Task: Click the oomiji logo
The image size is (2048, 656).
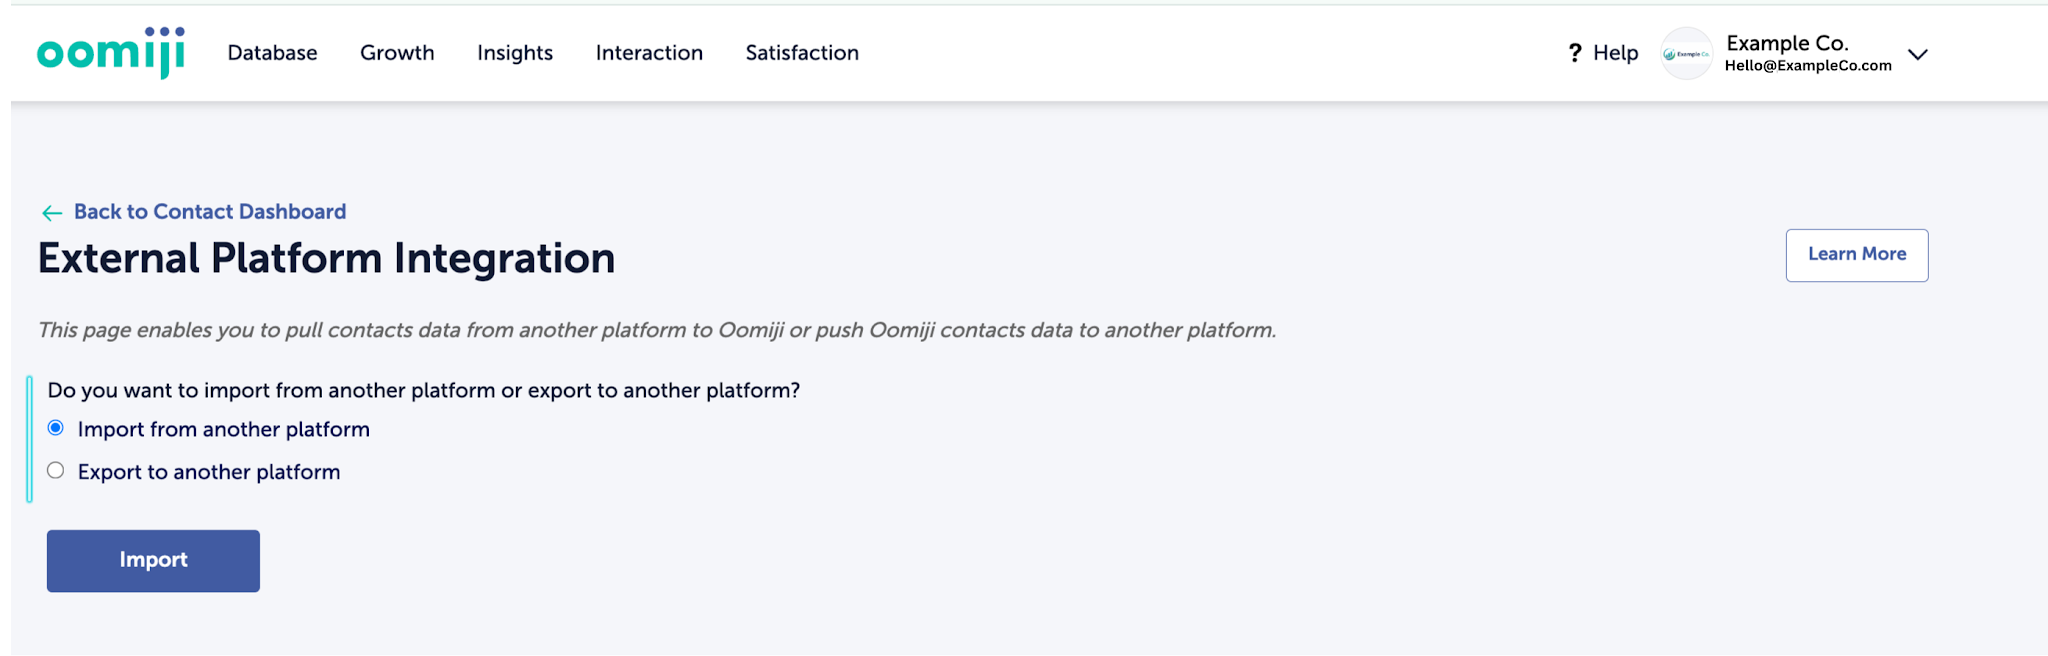Action: 111,53
